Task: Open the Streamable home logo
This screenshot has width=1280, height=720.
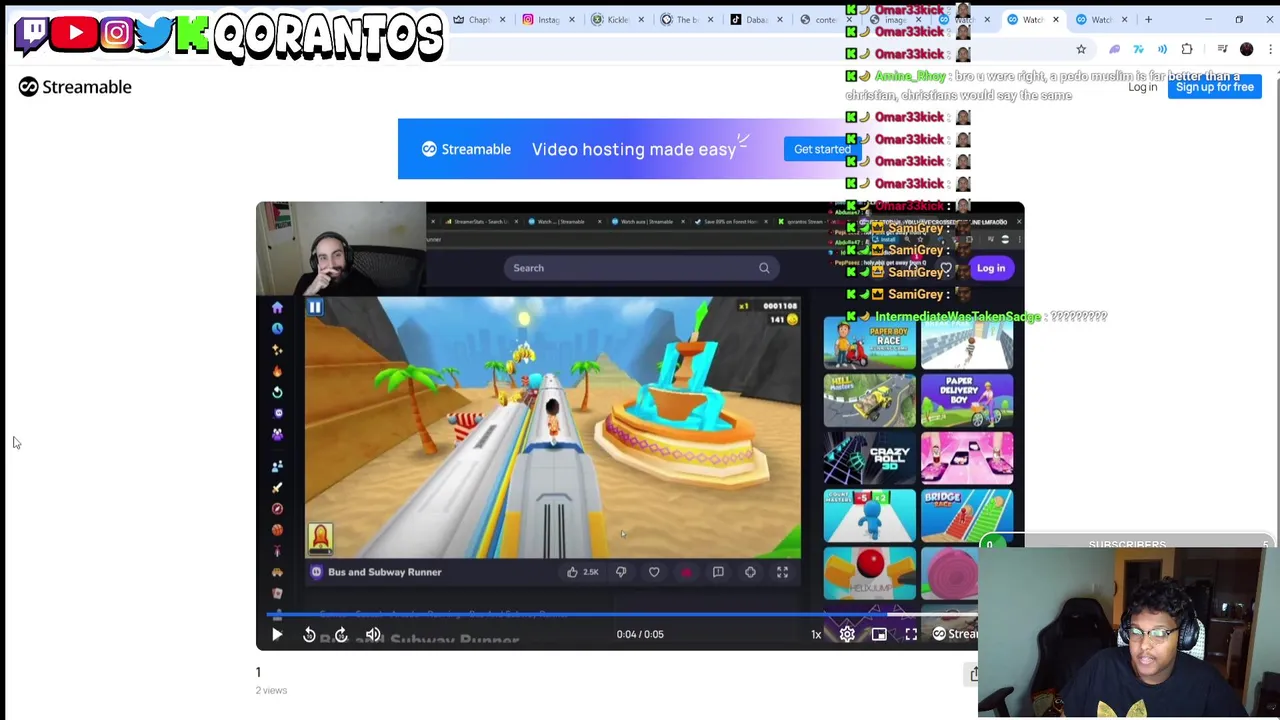Action: pos(75,87)
